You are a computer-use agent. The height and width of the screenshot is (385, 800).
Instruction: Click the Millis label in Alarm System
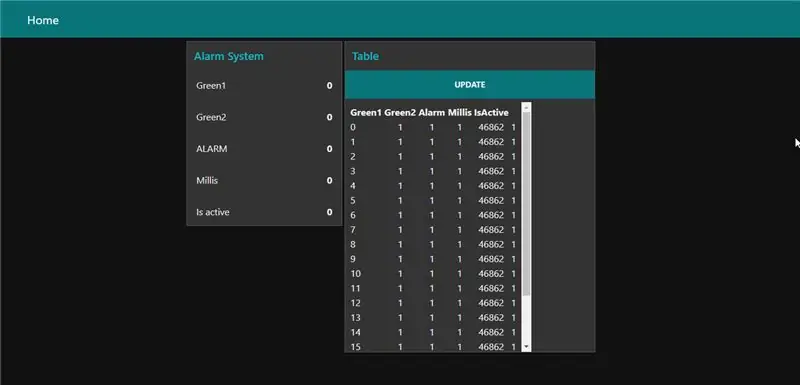[x=207, y=181]
